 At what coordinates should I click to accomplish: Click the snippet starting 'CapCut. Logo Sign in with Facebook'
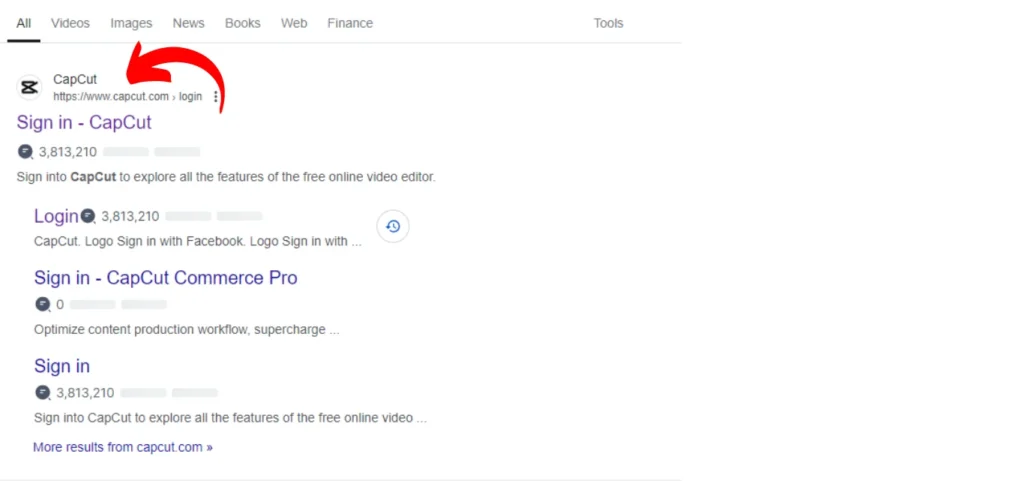[198, 241]
